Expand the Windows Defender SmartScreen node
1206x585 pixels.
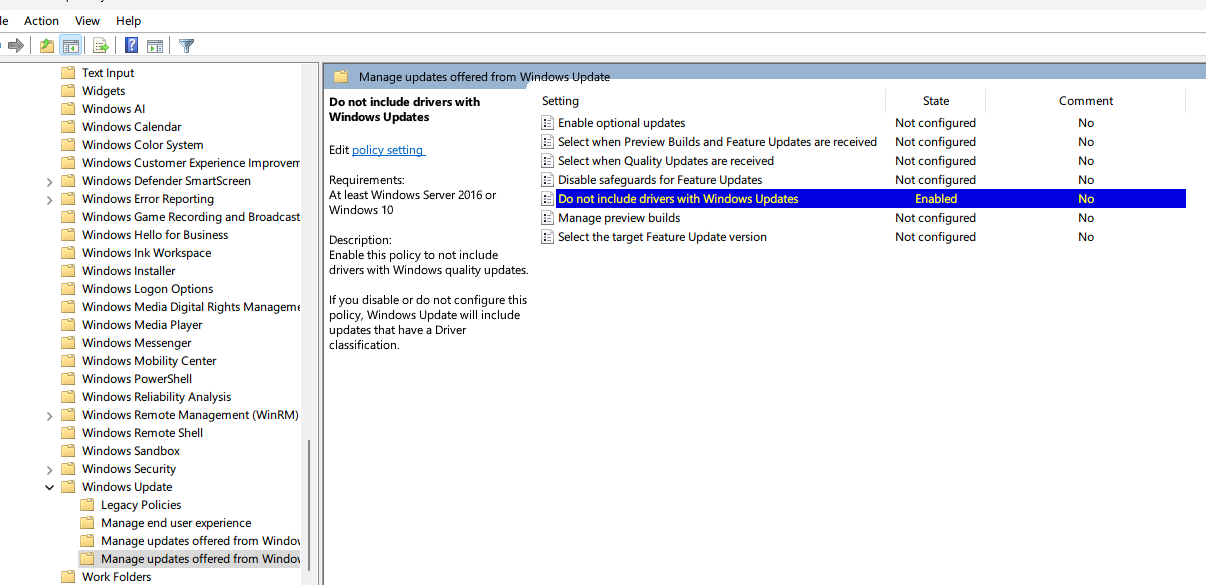[50, 181]
